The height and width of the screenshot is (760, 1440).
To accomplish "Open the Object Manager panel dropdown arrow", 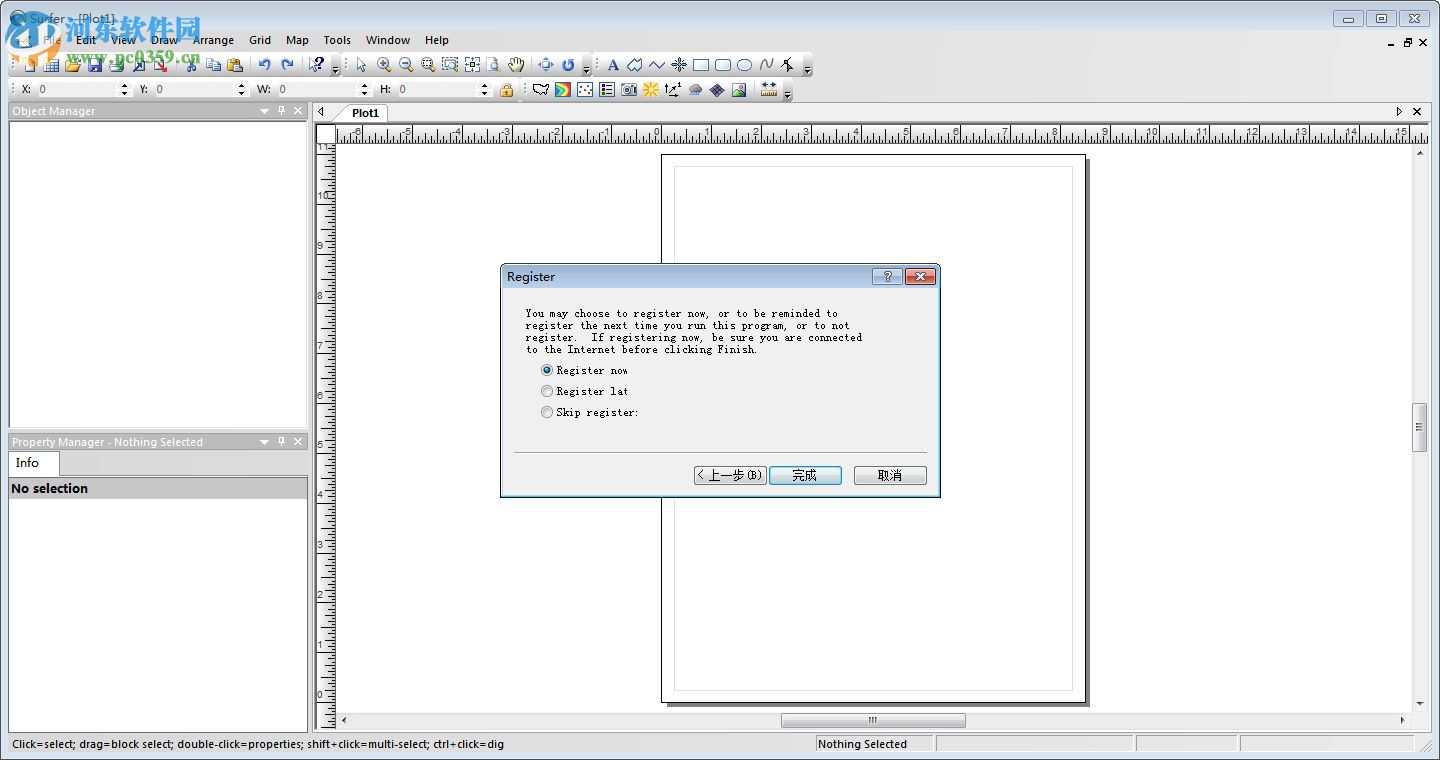I will click(264, 111).
